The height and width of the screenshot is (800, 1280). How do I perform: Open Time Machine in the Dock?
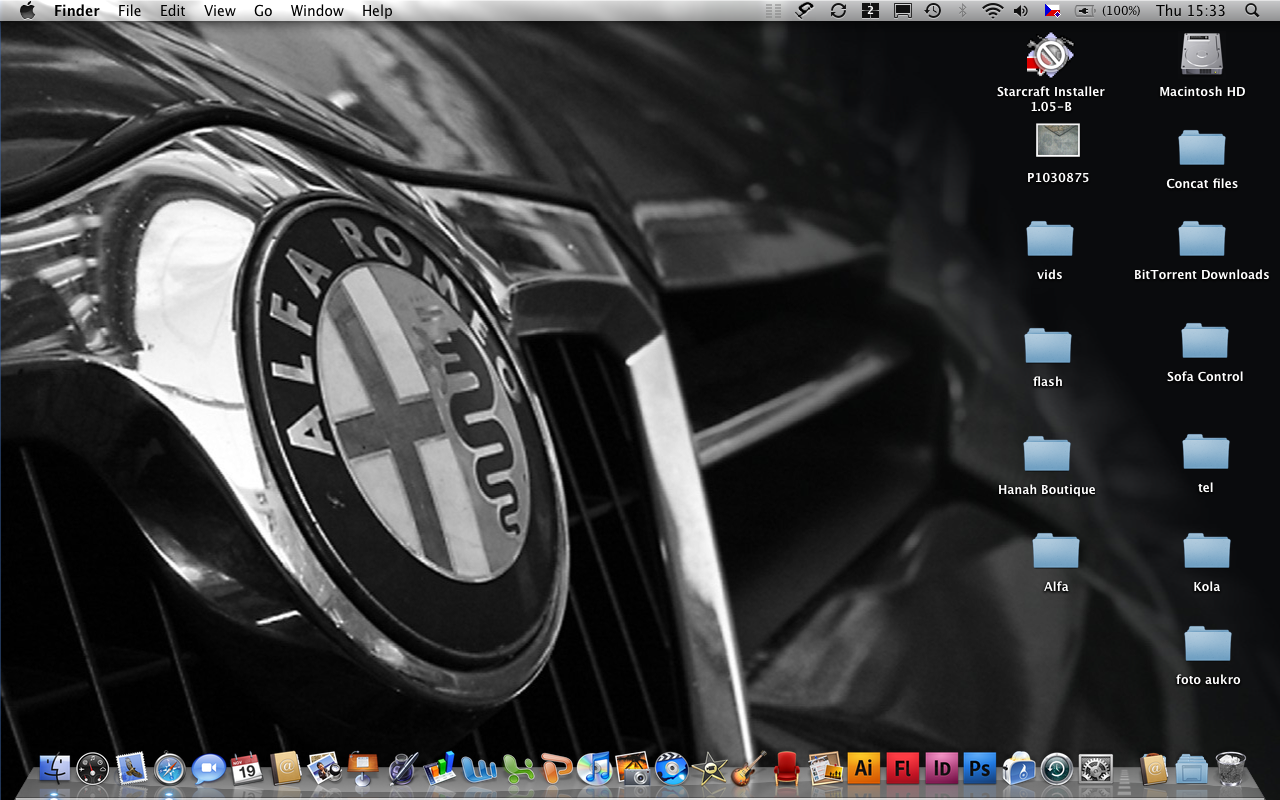click(x=1057, y=768)
